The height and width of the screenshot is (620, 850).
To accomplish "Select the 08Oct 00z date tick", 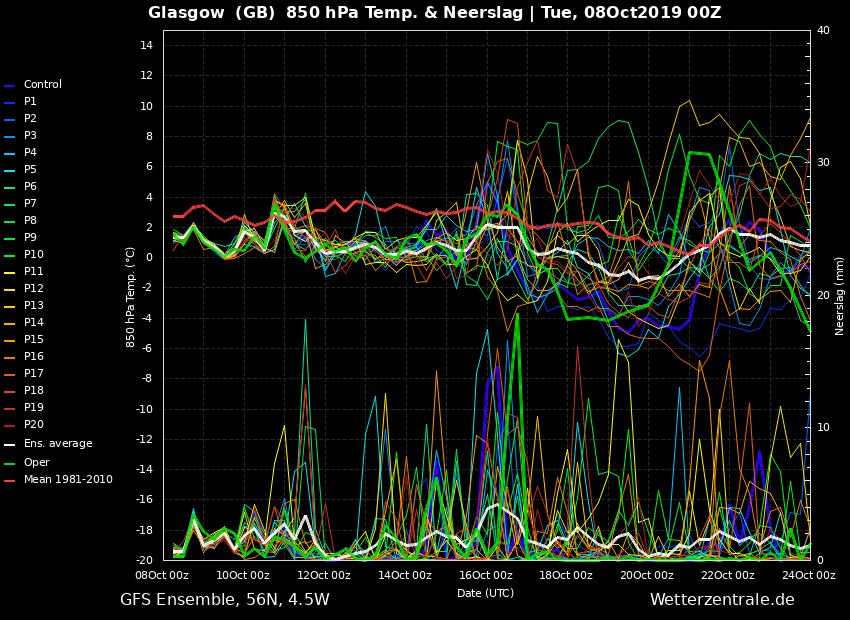I will [162, 575].
